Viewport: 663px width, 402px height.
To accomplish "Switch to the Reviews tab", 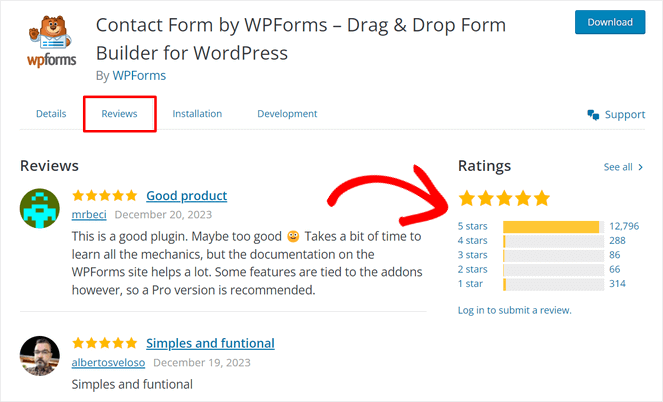I will [x=119, y=114].
